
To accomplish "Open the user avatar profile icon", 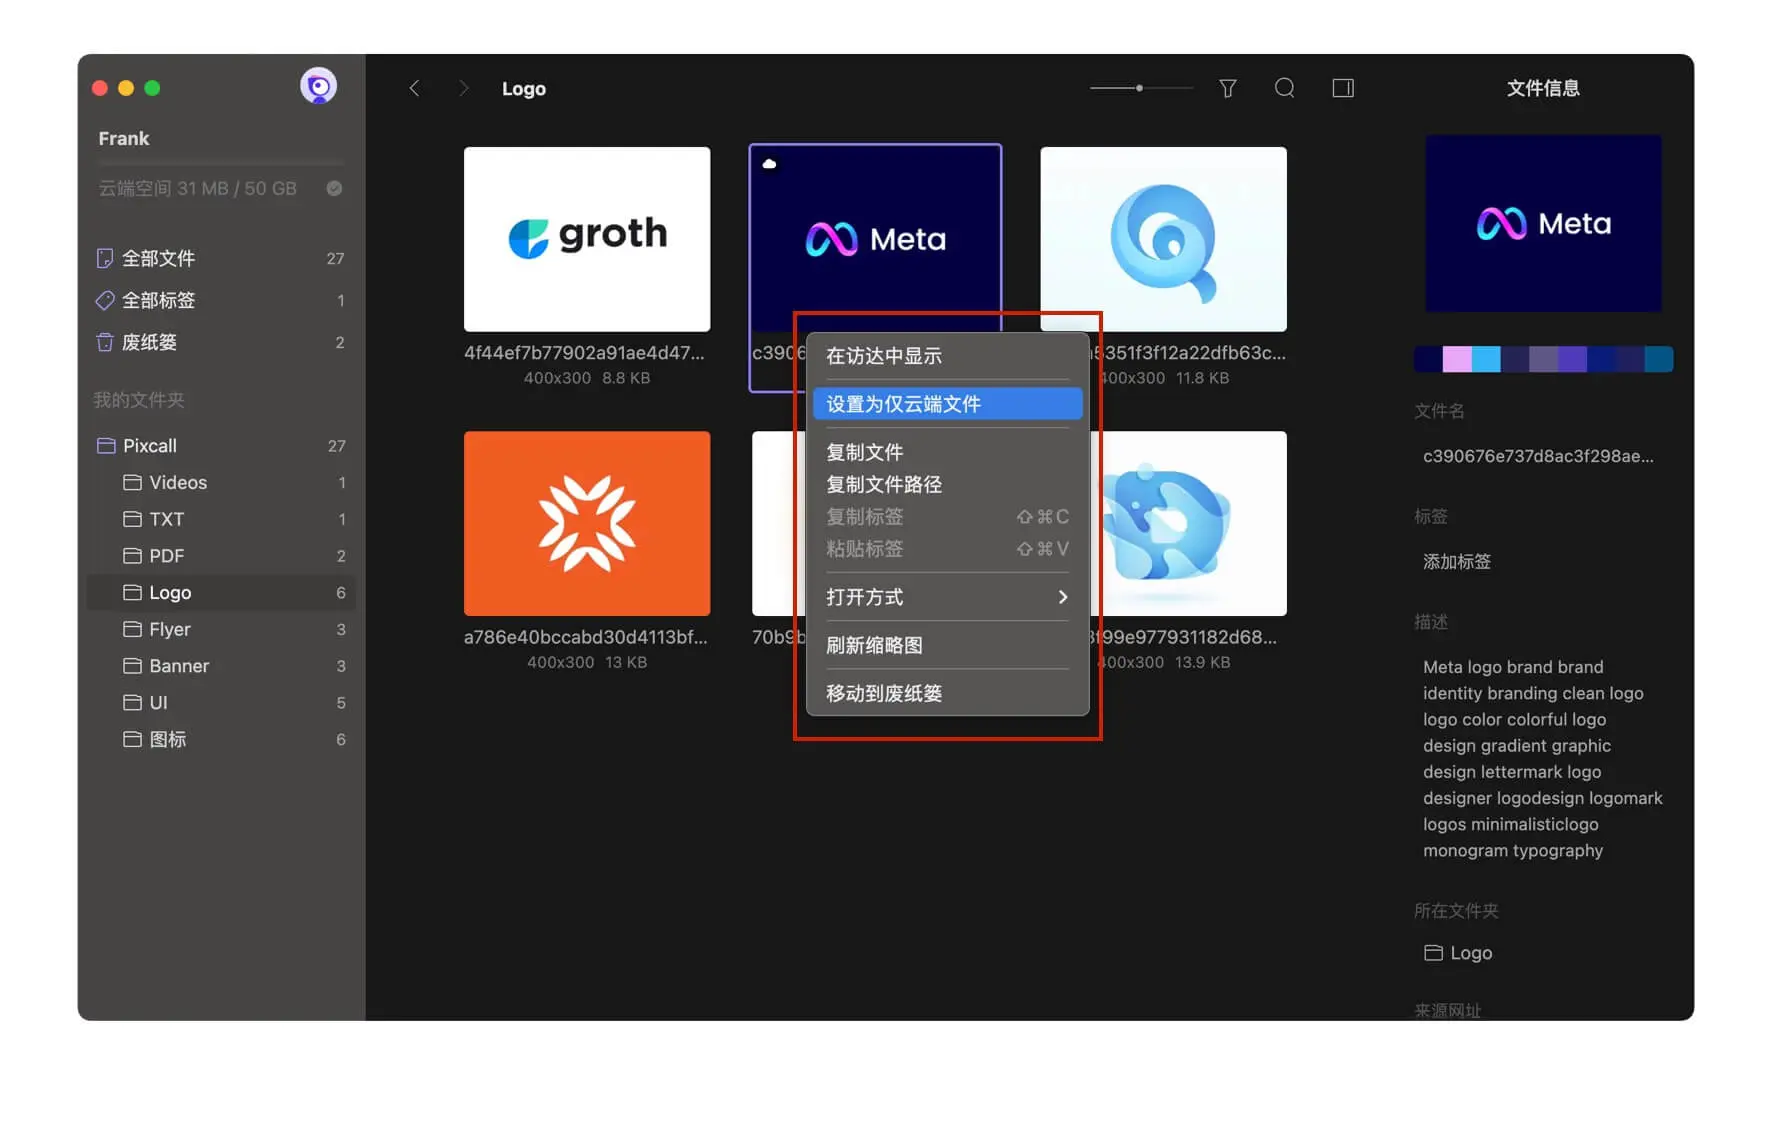I will (x=318, y=87).
